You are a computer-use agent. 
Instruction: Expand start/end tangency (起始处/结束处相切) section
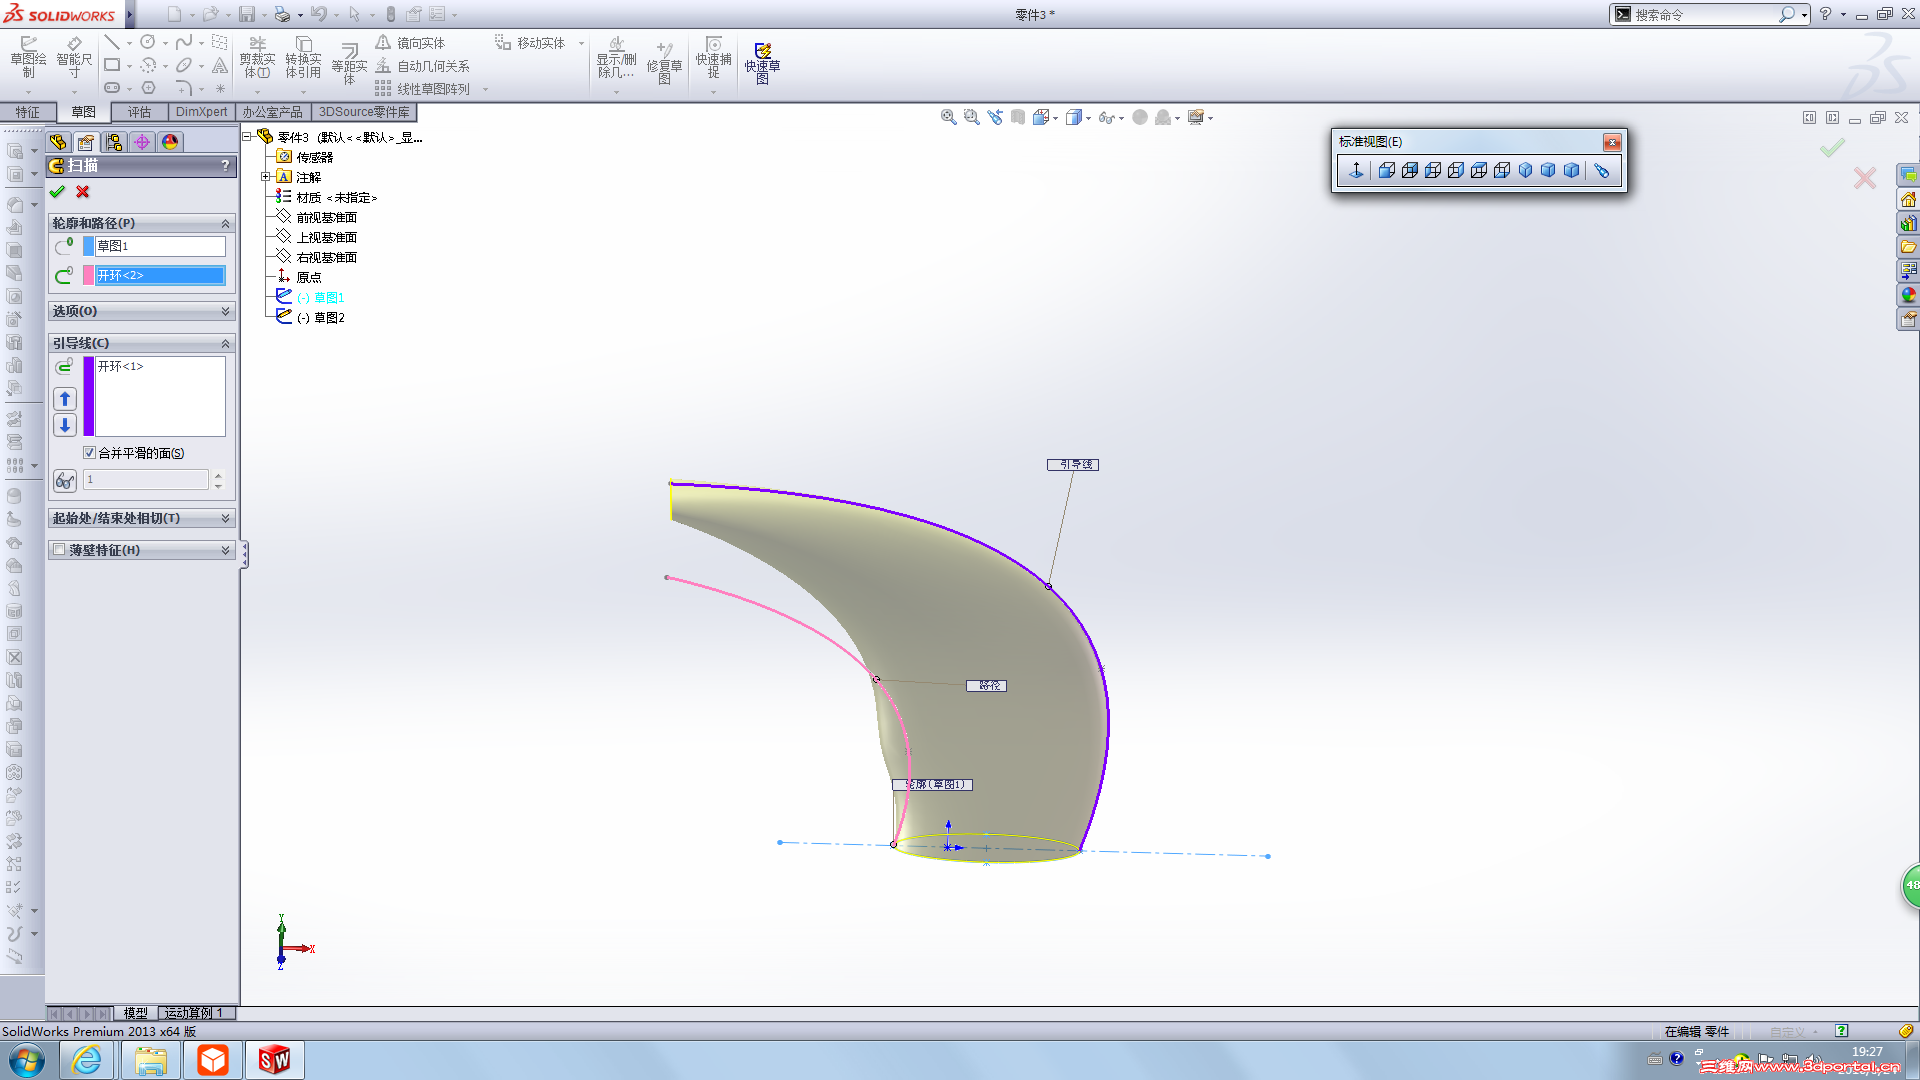pos(225,518)
